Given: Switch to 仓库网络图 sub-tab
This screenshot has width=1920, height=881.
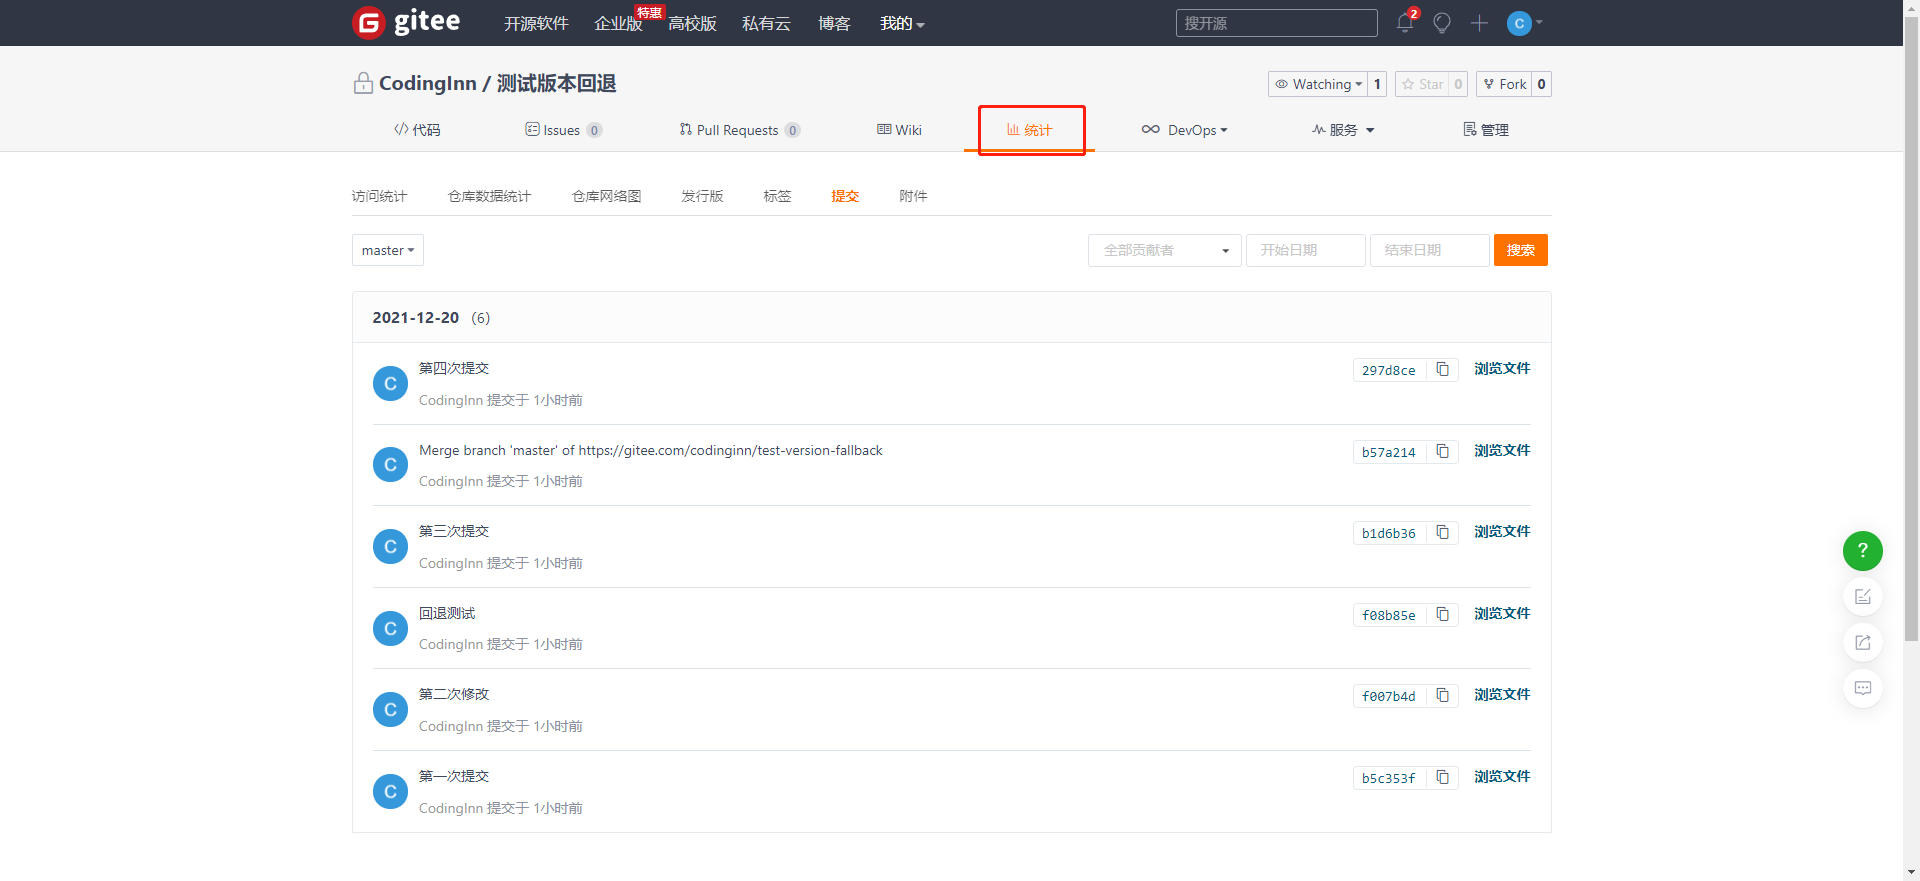Looking at the screenshot, I should (x=606, y=196).
